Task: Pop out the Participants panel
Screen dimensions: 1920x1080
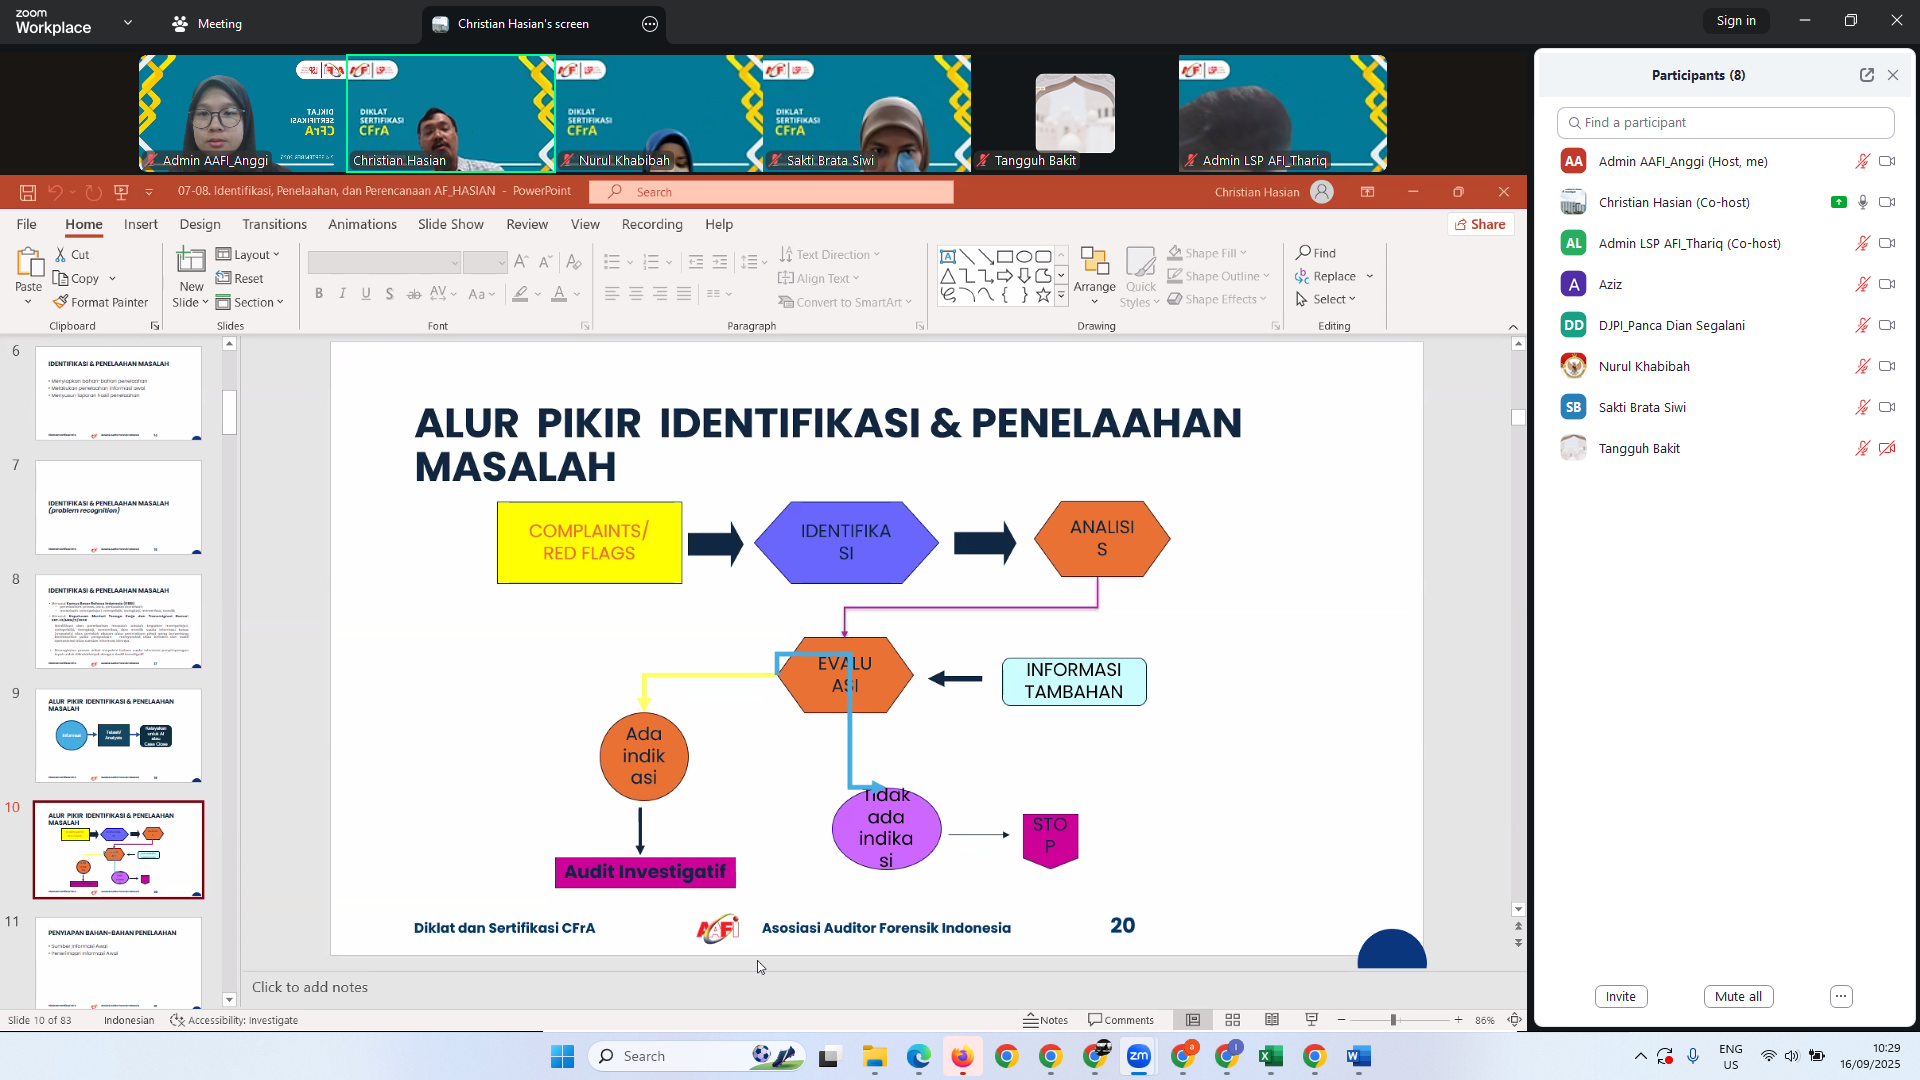Action: point(1866,75)
